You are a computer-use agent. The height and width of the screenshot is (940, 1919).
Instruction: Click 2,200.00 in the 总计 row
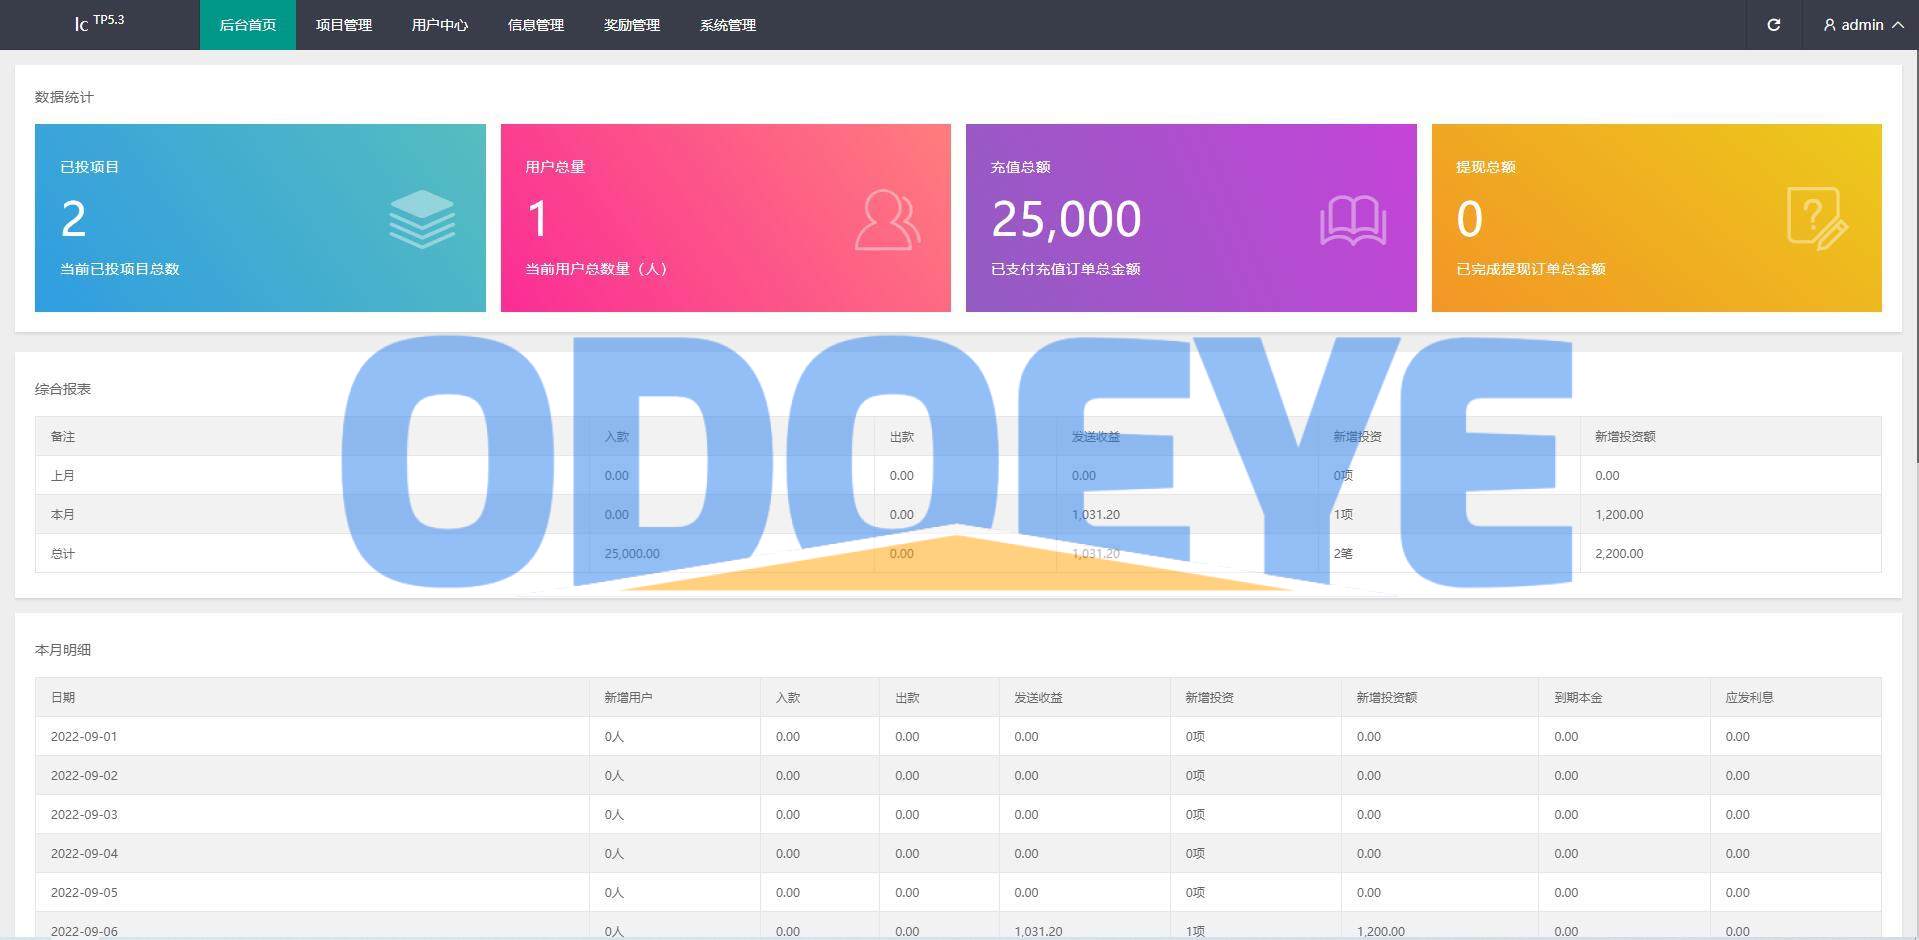(x=1619, y=554)
